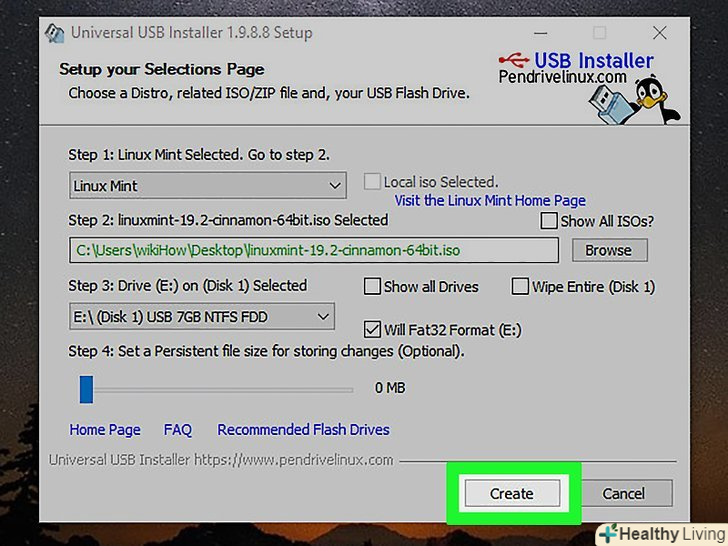Toggle the Local iso Selected checkbox
This screenshot has height=546, width=728.
(372, 182)
